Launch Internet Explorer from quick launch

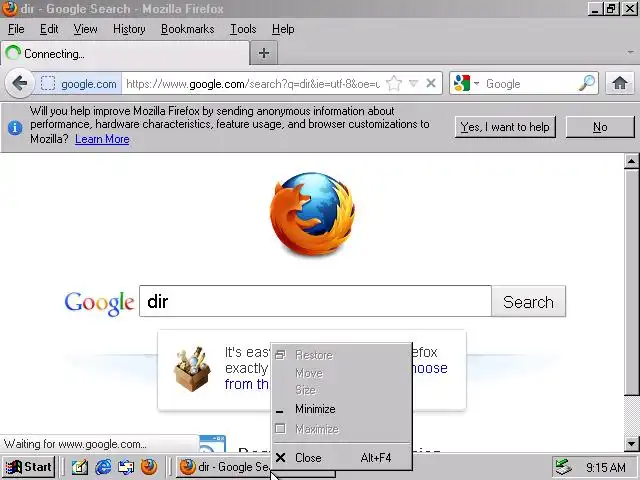pyautogui.click(x=103, y=467)
